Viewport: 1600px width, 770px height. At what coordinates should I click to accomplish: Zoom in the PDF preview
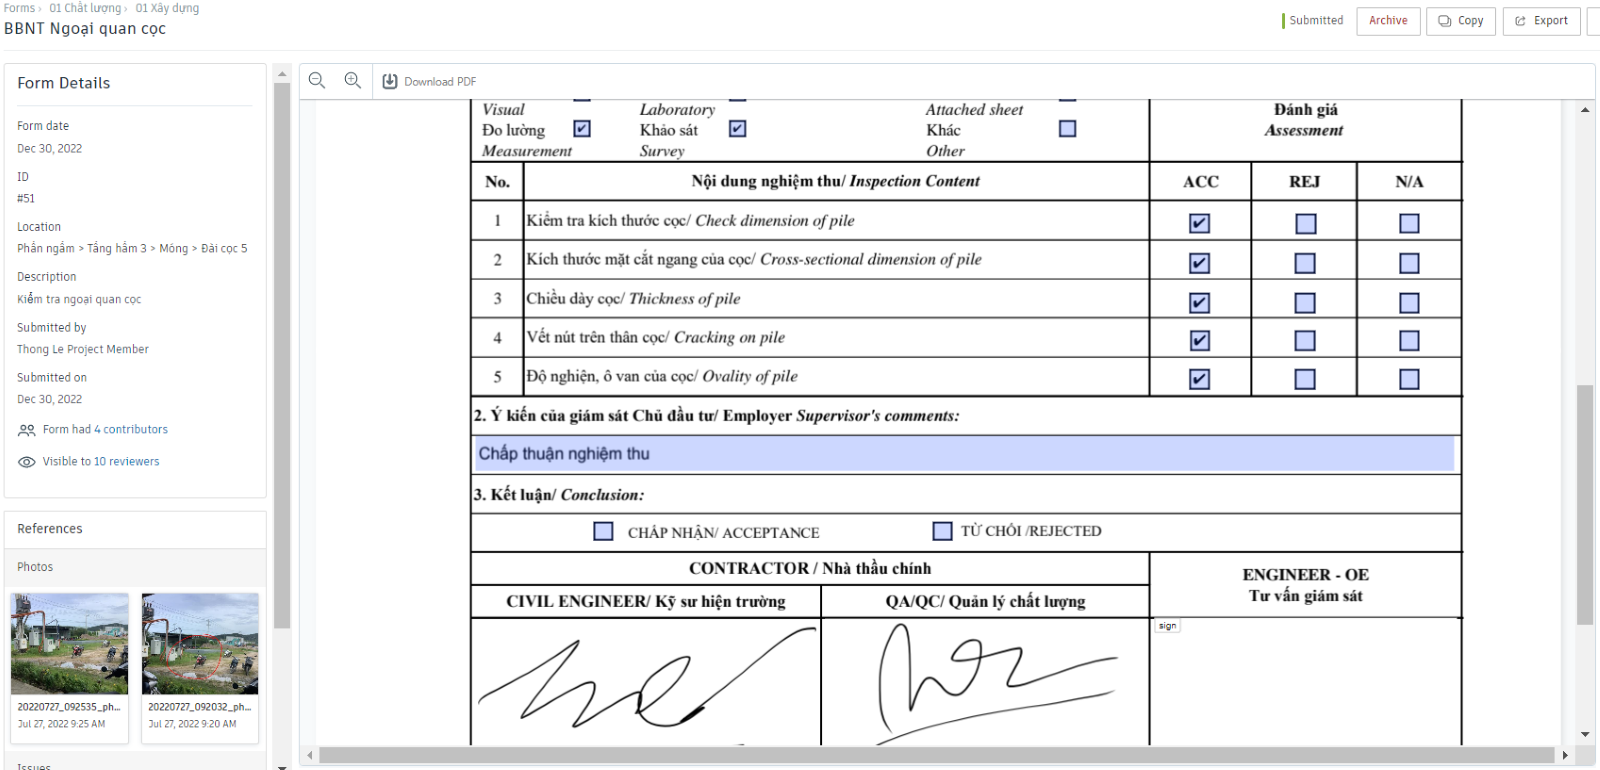pyautogui.click(x=353, y=81)
